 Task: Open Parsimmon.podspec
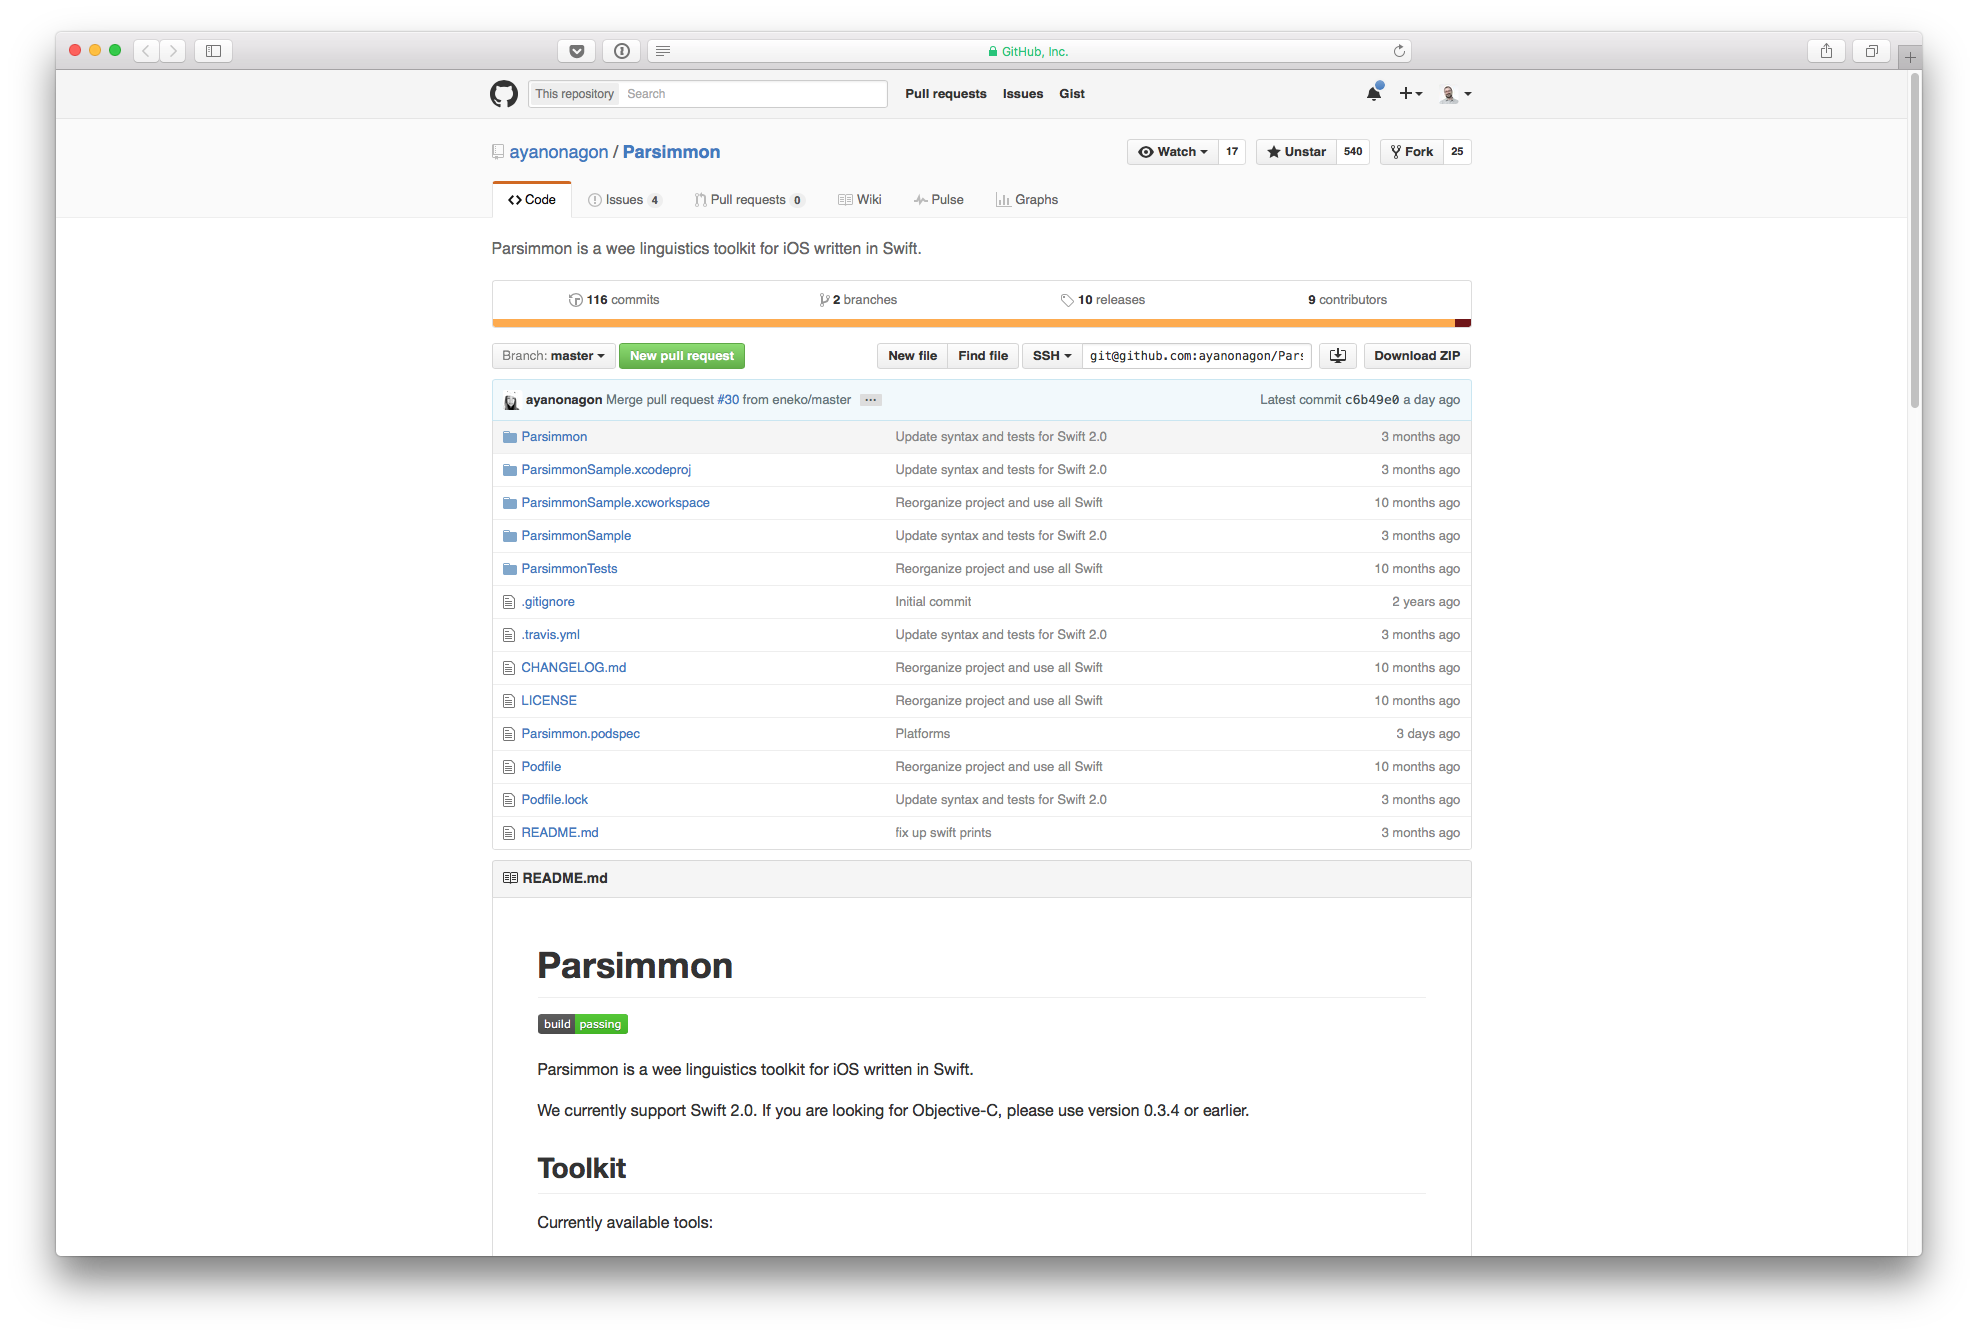(x=580, y=734)
